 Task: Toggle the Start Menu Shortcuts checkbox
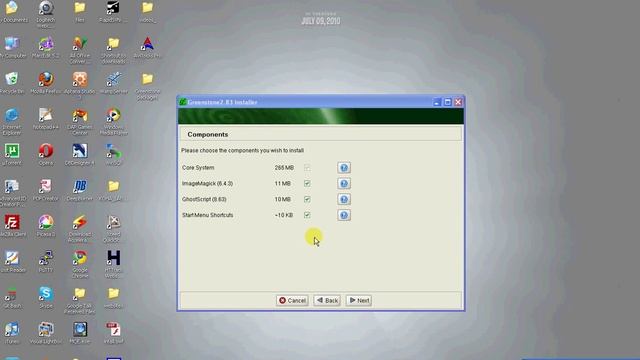point(307,215)
